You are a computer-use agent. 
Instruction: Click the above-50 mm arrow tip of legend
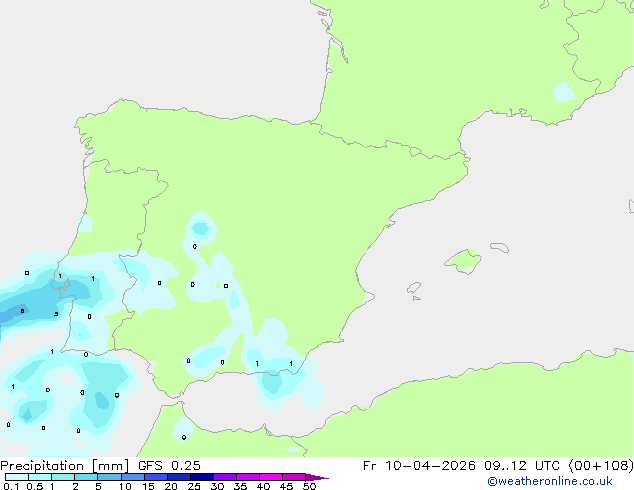317,477
